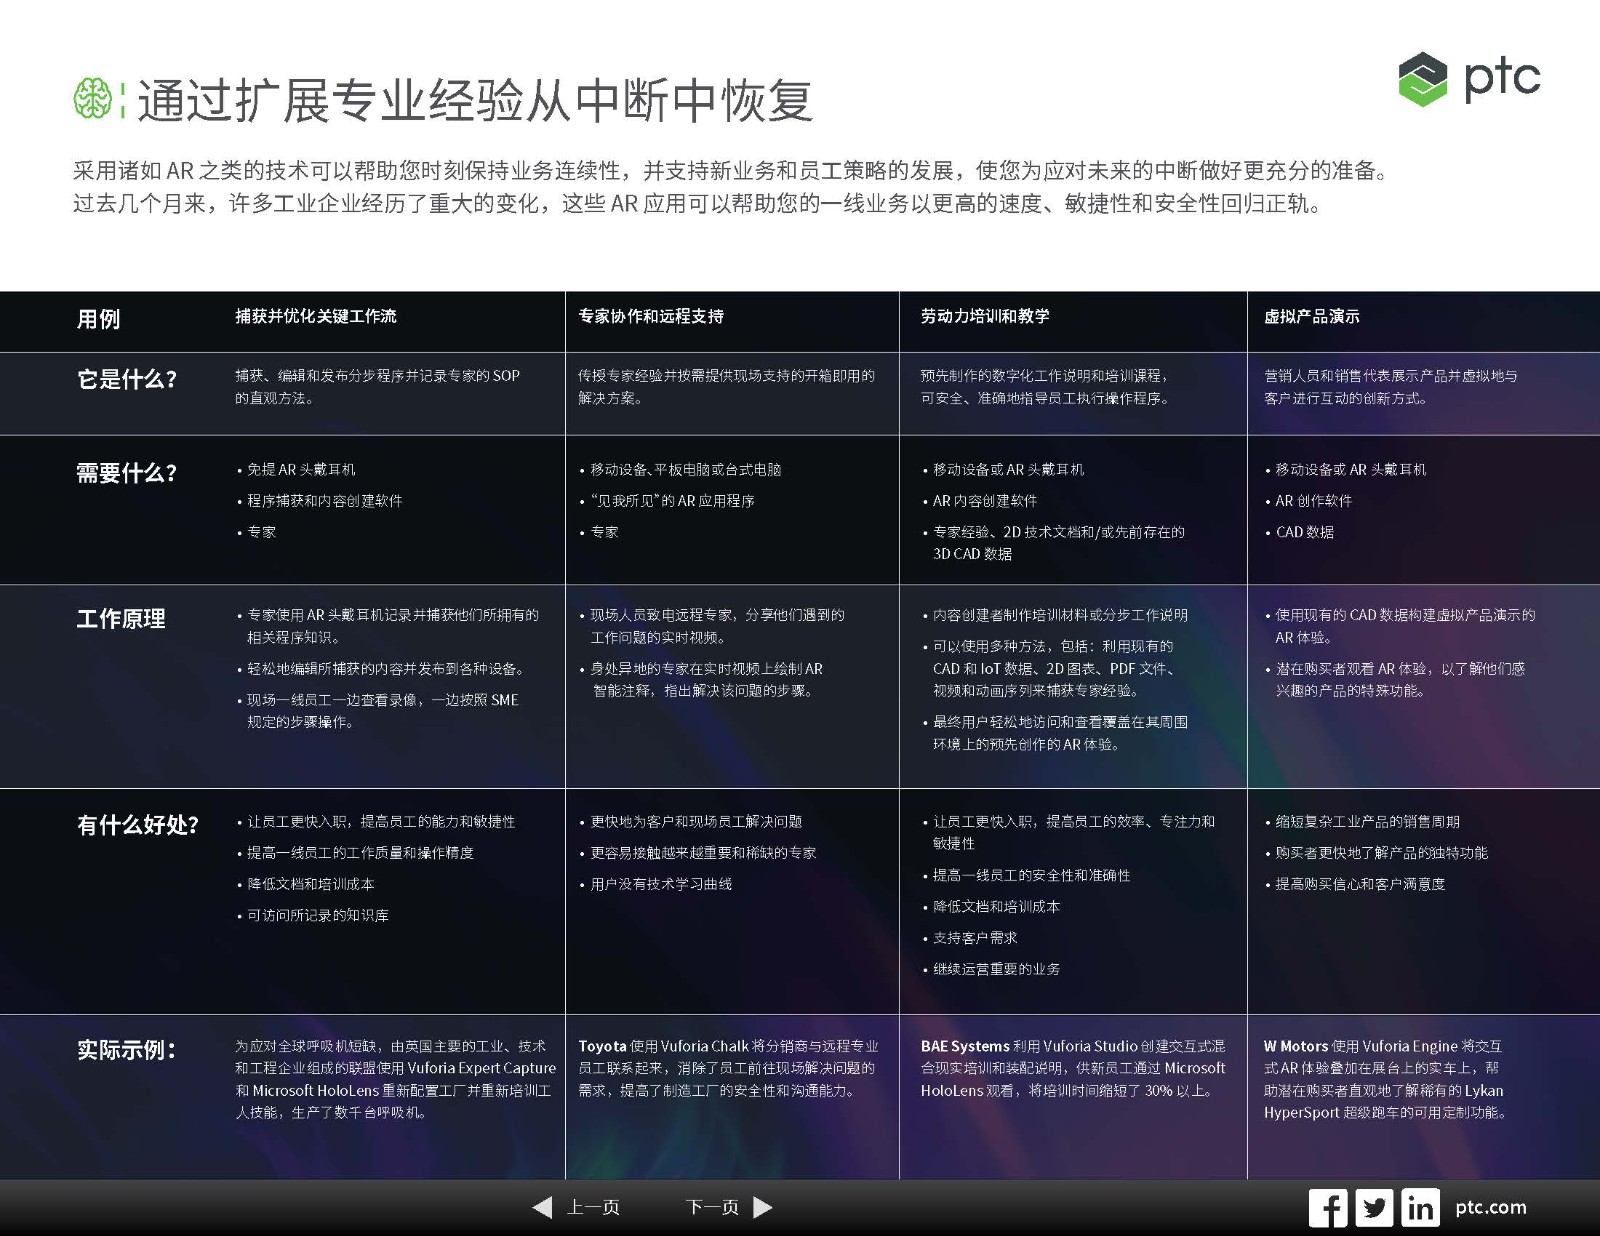
Task: Click the right arrow triangle for next page
Action: click(x=762, y=1207)
